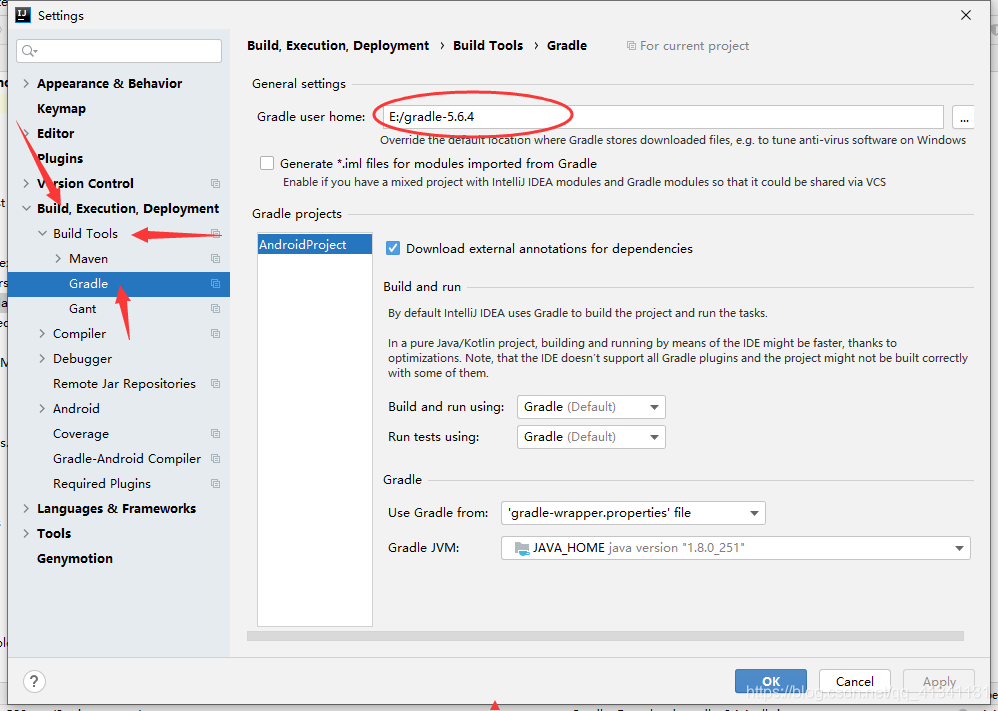Click the OK button
This screenshot has width=998, height=711.
point(770,681)
